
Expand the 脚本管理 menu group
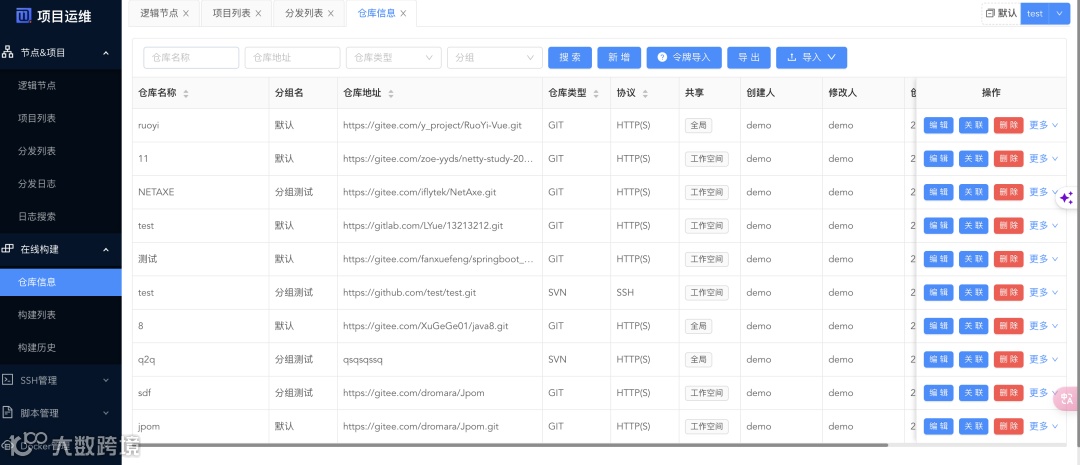click(x=106, y=413)
